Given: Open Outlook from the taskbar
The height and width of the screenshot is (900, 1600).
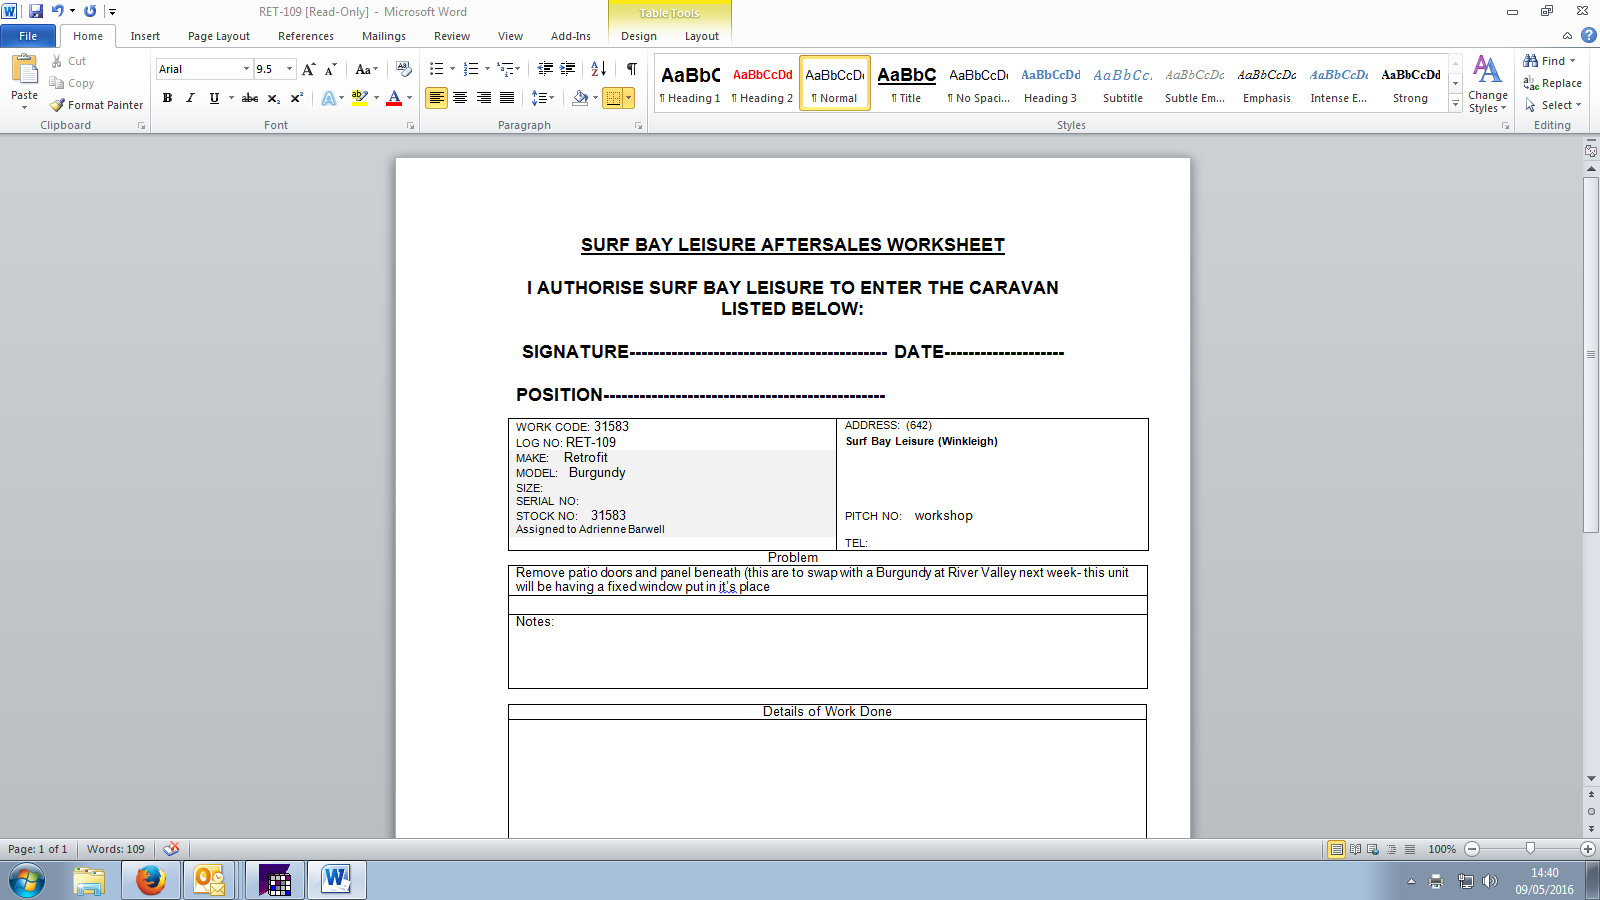Looking at the screenshot, I should (x=209, y=880).
